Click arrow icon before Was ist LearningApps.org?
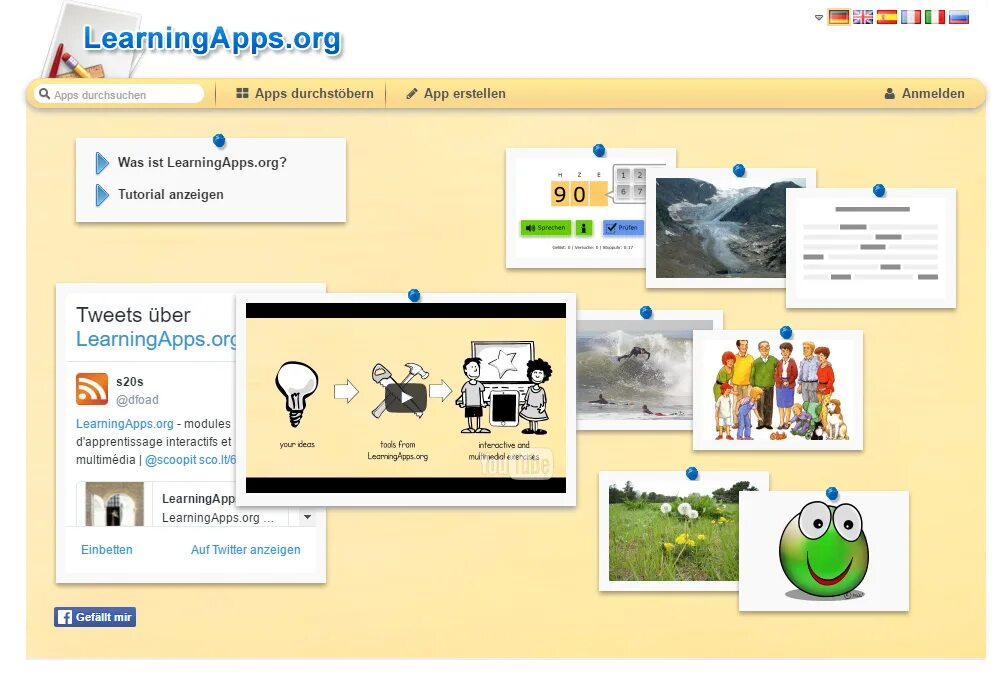1001x676 pixels. pos(102,163)
